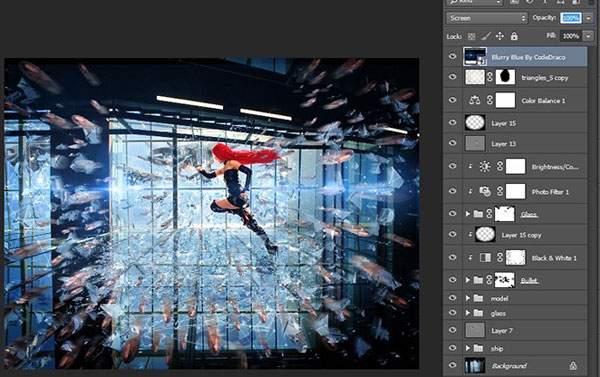Click the mask link icon on Black & White 1
The height and width of the screenshot is (377, 600).
pyautogui.click(x=500, y=258)
